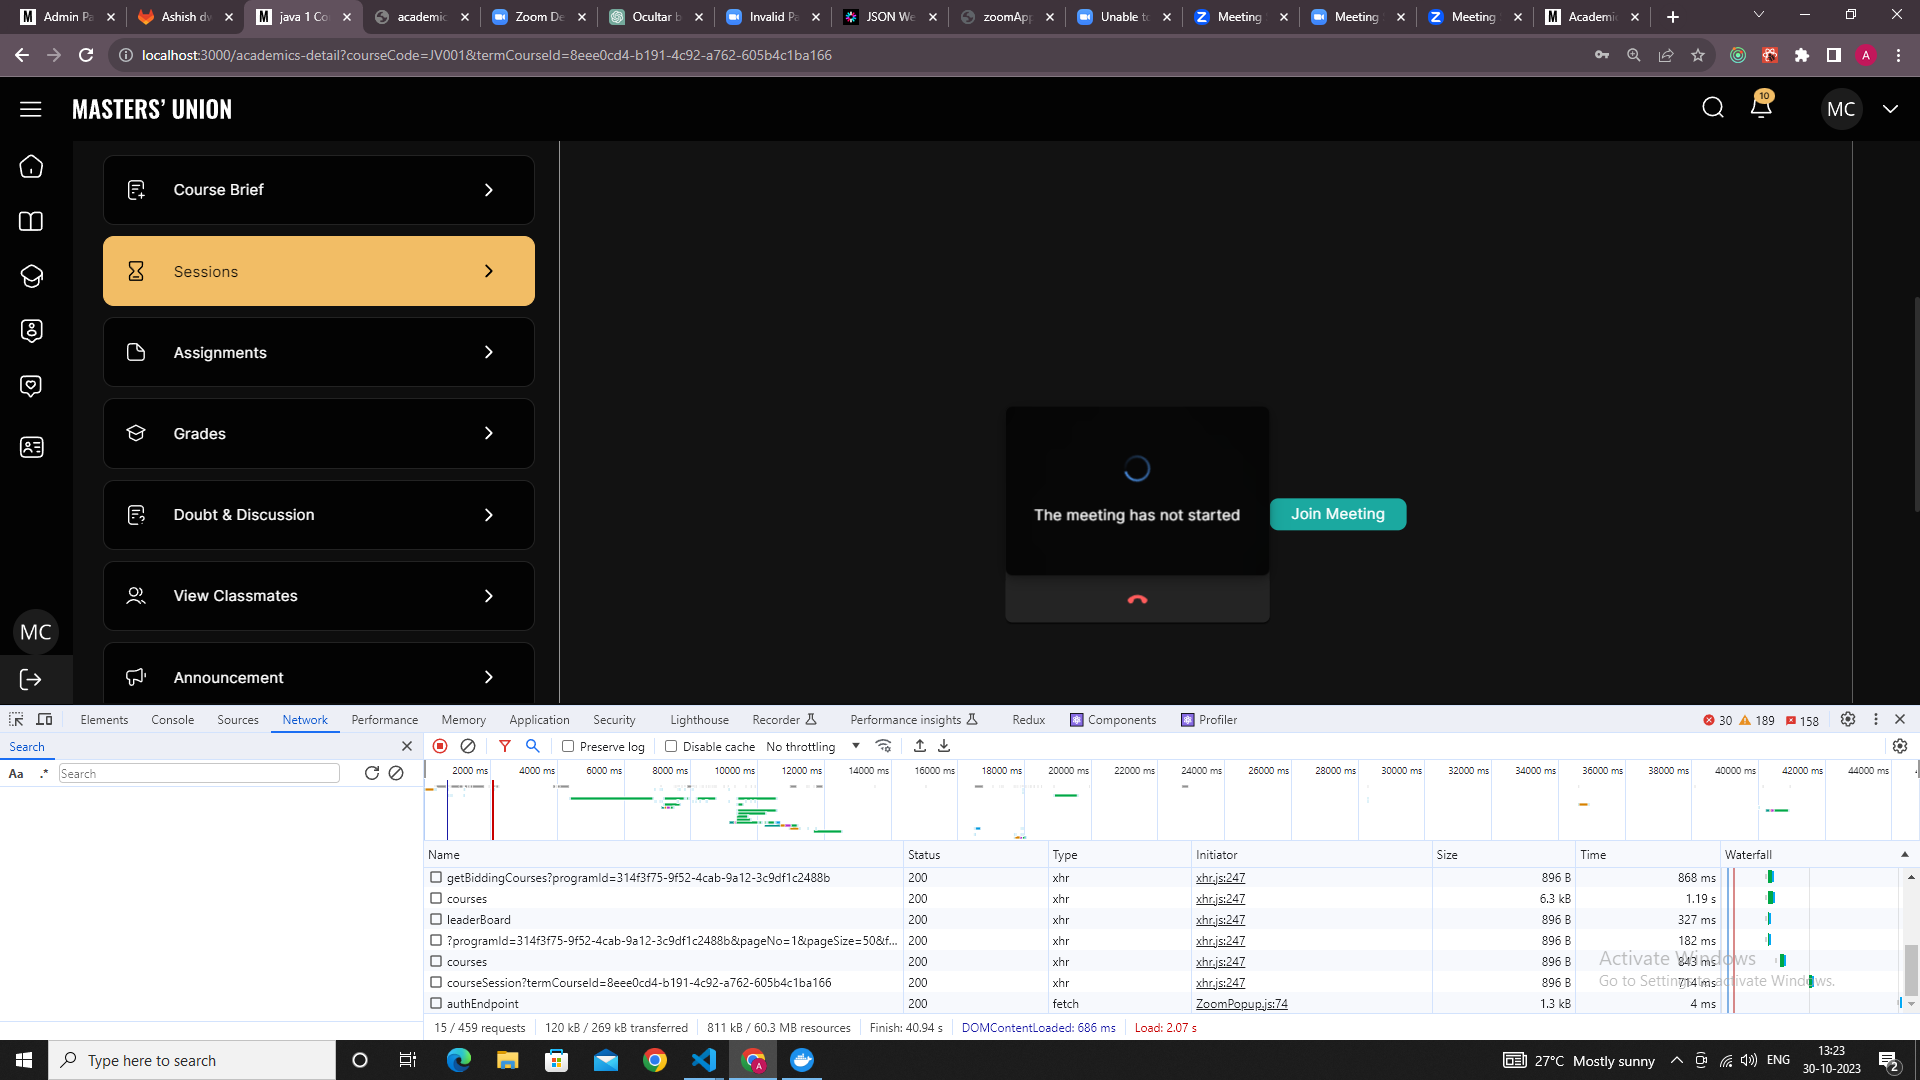Viewport: 1920px width, 1080px height.
Task: Click the DevTools search input field
Action: pos(199,774)
